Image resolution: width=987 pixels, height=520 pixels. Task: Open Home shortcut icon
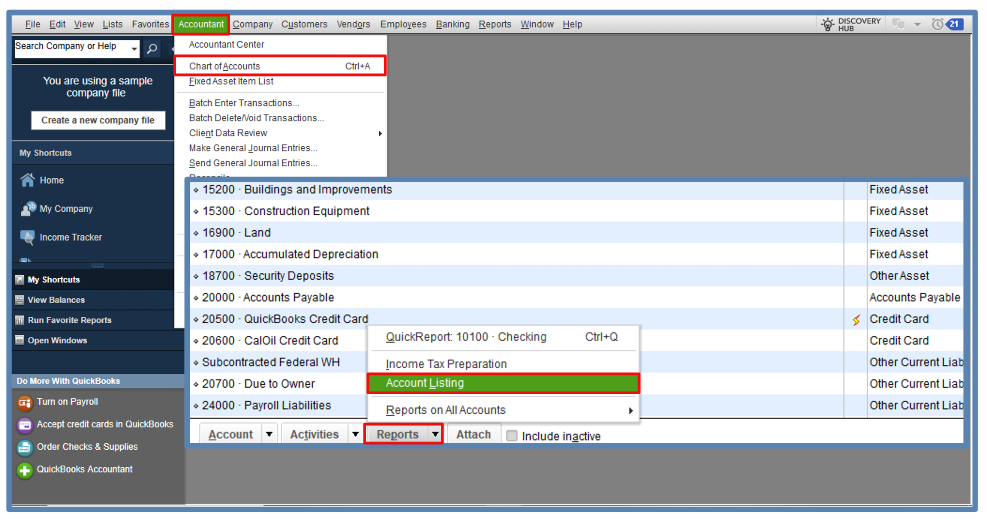coord(27,180)
